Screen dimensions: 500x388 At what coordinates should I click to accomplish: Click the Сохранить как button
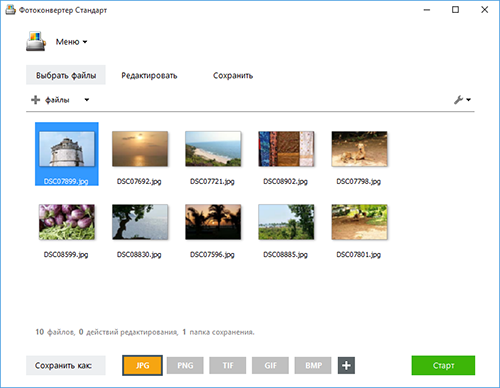pyautogui.click(x=66, y=365)
